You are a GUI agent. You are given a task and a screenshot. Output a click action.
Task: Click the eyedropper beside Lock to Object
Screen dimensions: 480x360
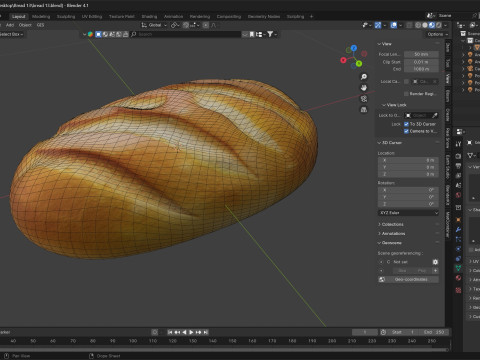pyautogui.click(x=435, y=116)
